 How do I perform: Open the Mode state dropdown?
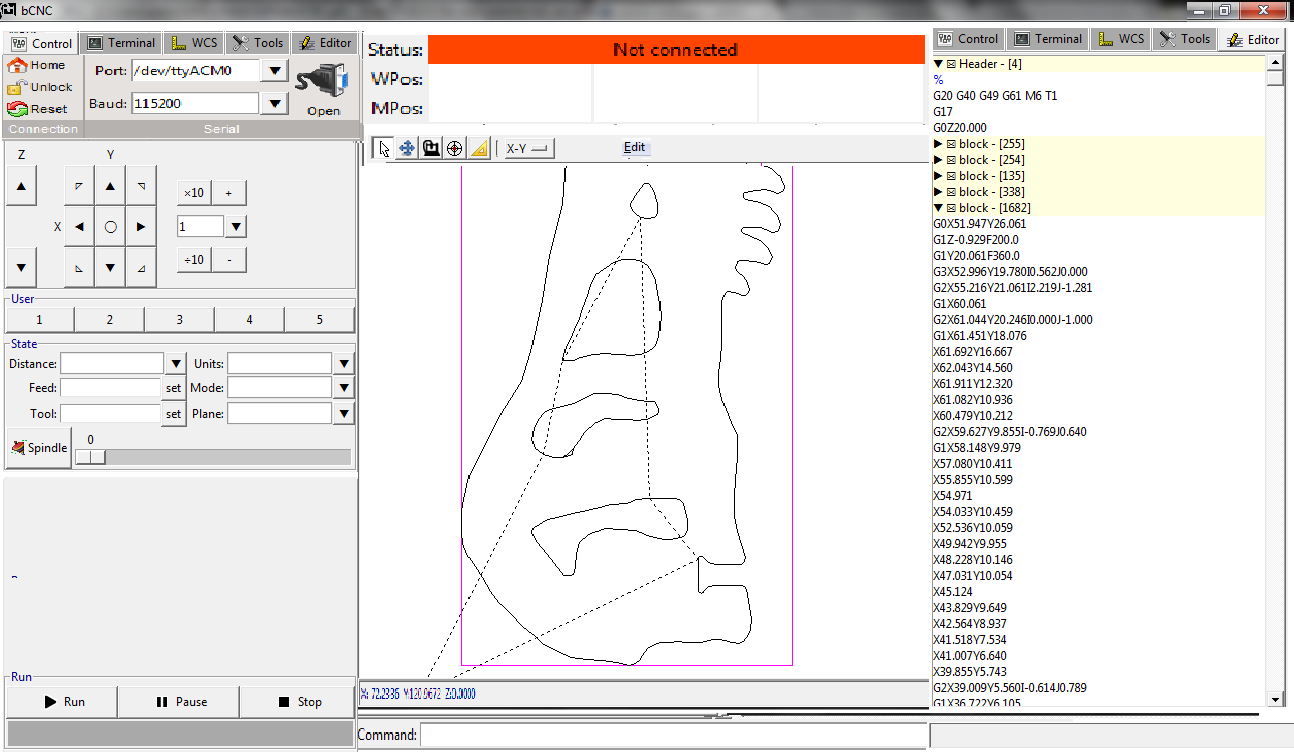(x=344, y=388)
